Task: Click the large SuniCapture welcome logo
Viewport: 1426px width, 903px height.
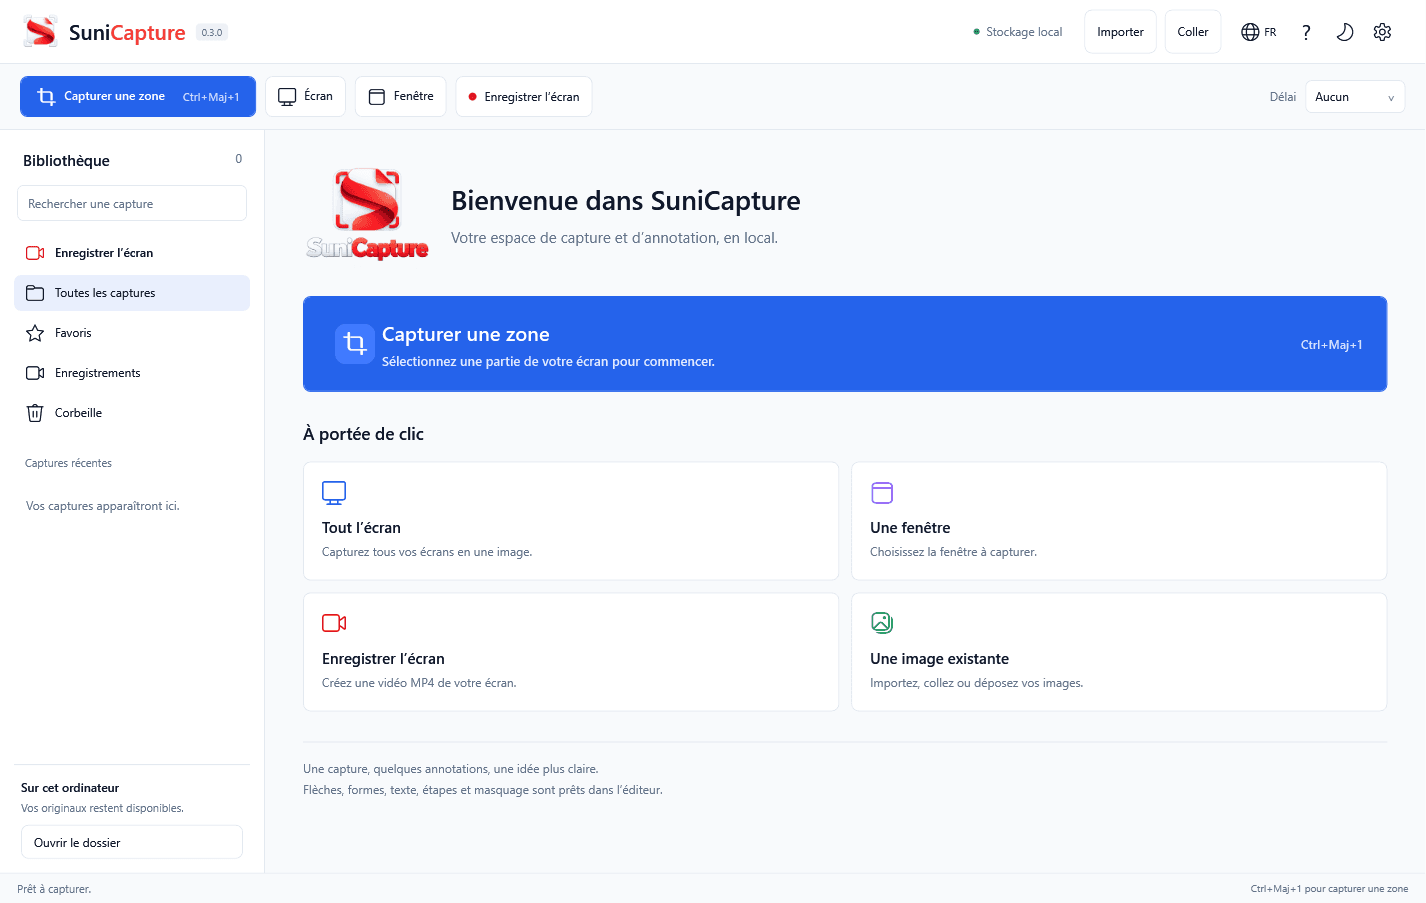Action: click(x=368, y=214)
